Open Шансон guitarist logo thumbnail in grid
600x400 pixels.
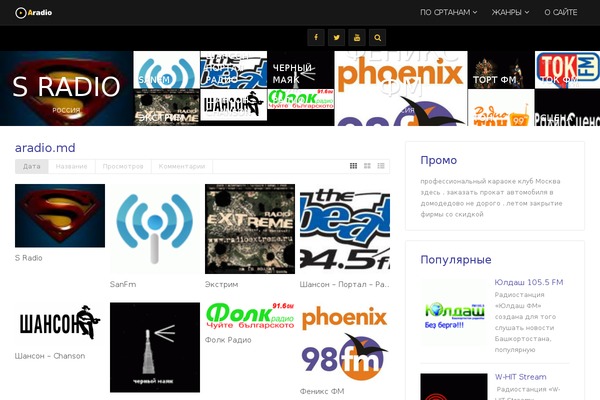tap(60, 324)
